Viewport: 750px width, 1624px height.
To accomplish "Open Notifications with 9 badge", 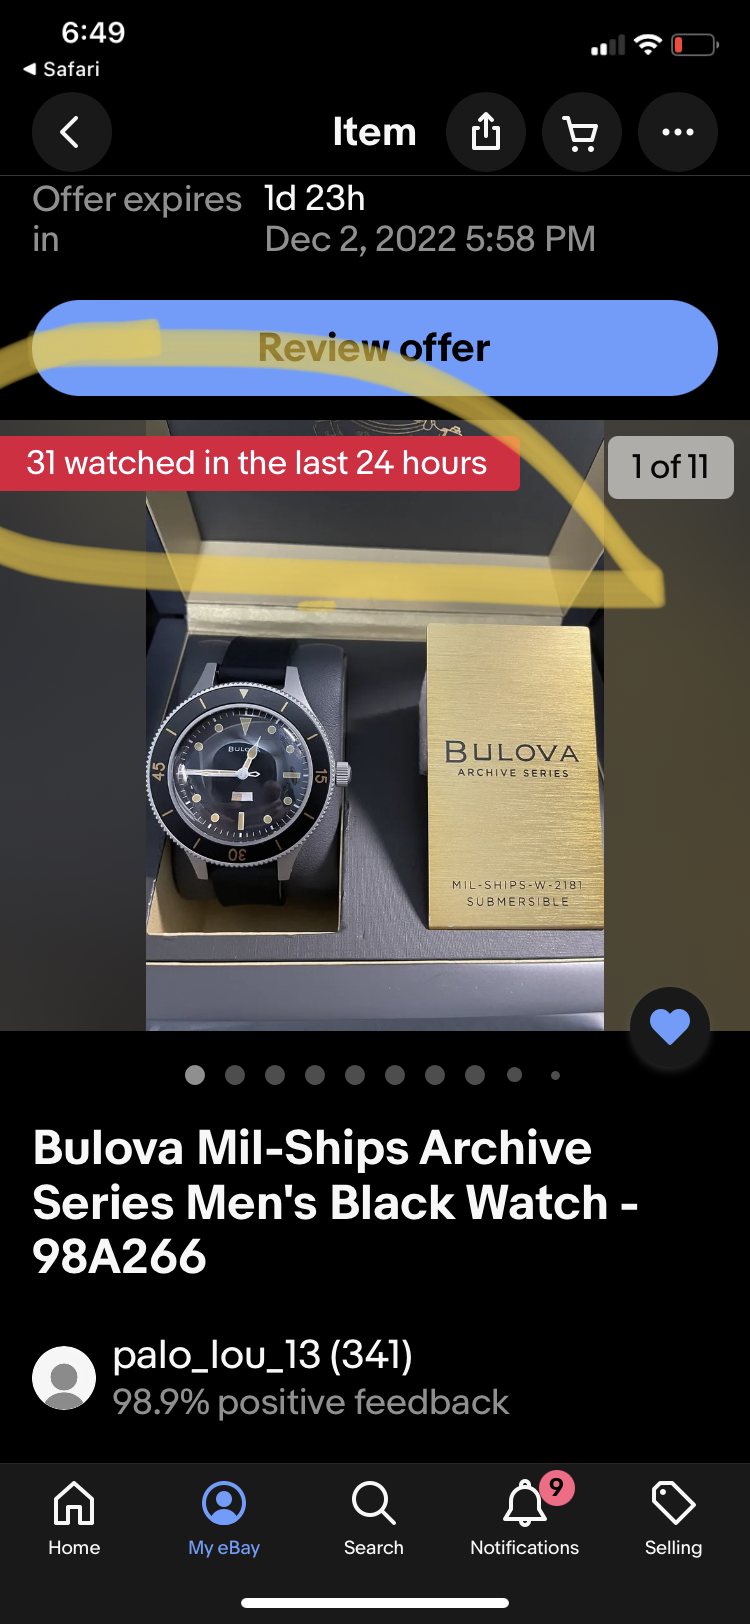I will click(x=525, y=1518).
